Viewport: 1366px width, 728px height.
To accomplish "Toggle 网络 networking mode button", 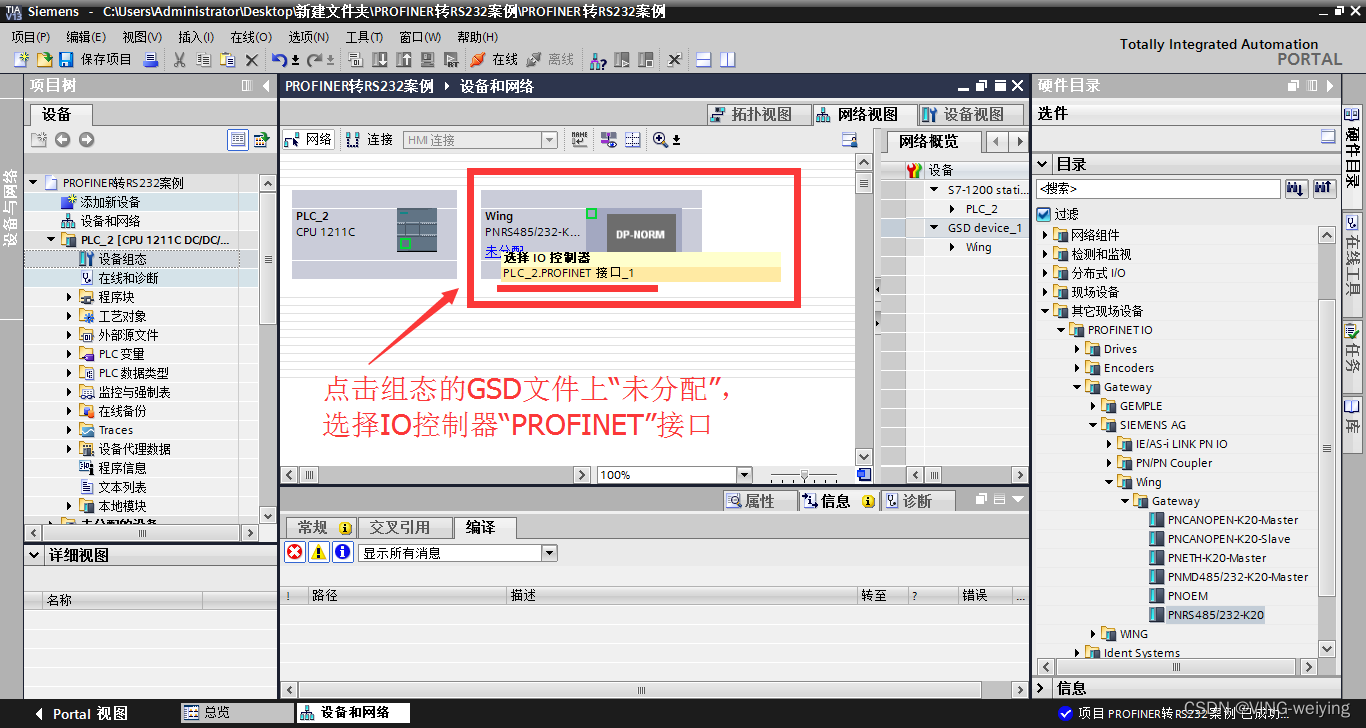I will [309, 140].
